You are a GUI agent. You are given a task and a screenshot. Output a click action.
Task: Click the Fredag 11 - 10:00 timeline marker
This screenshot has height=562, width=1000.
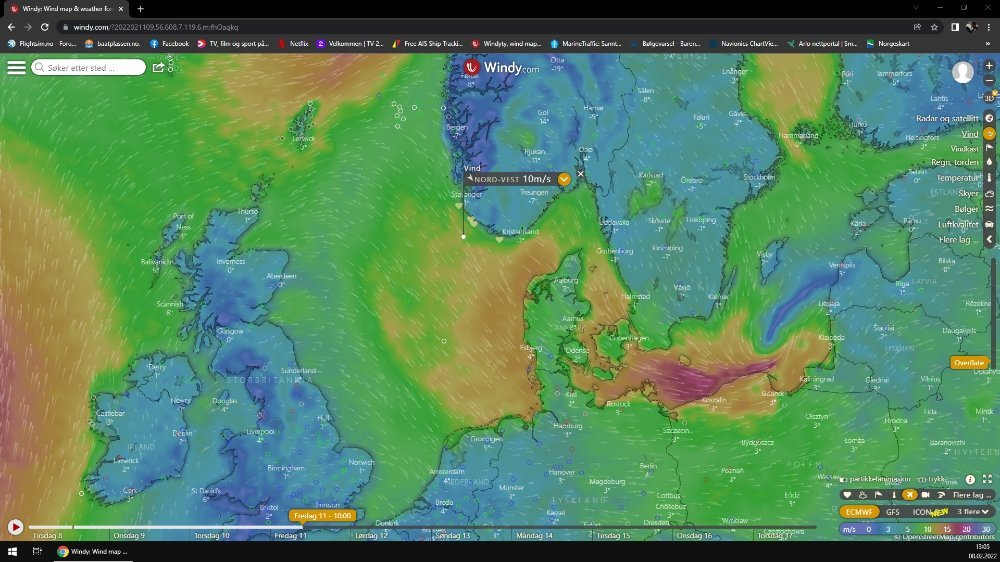click(323, 515)
